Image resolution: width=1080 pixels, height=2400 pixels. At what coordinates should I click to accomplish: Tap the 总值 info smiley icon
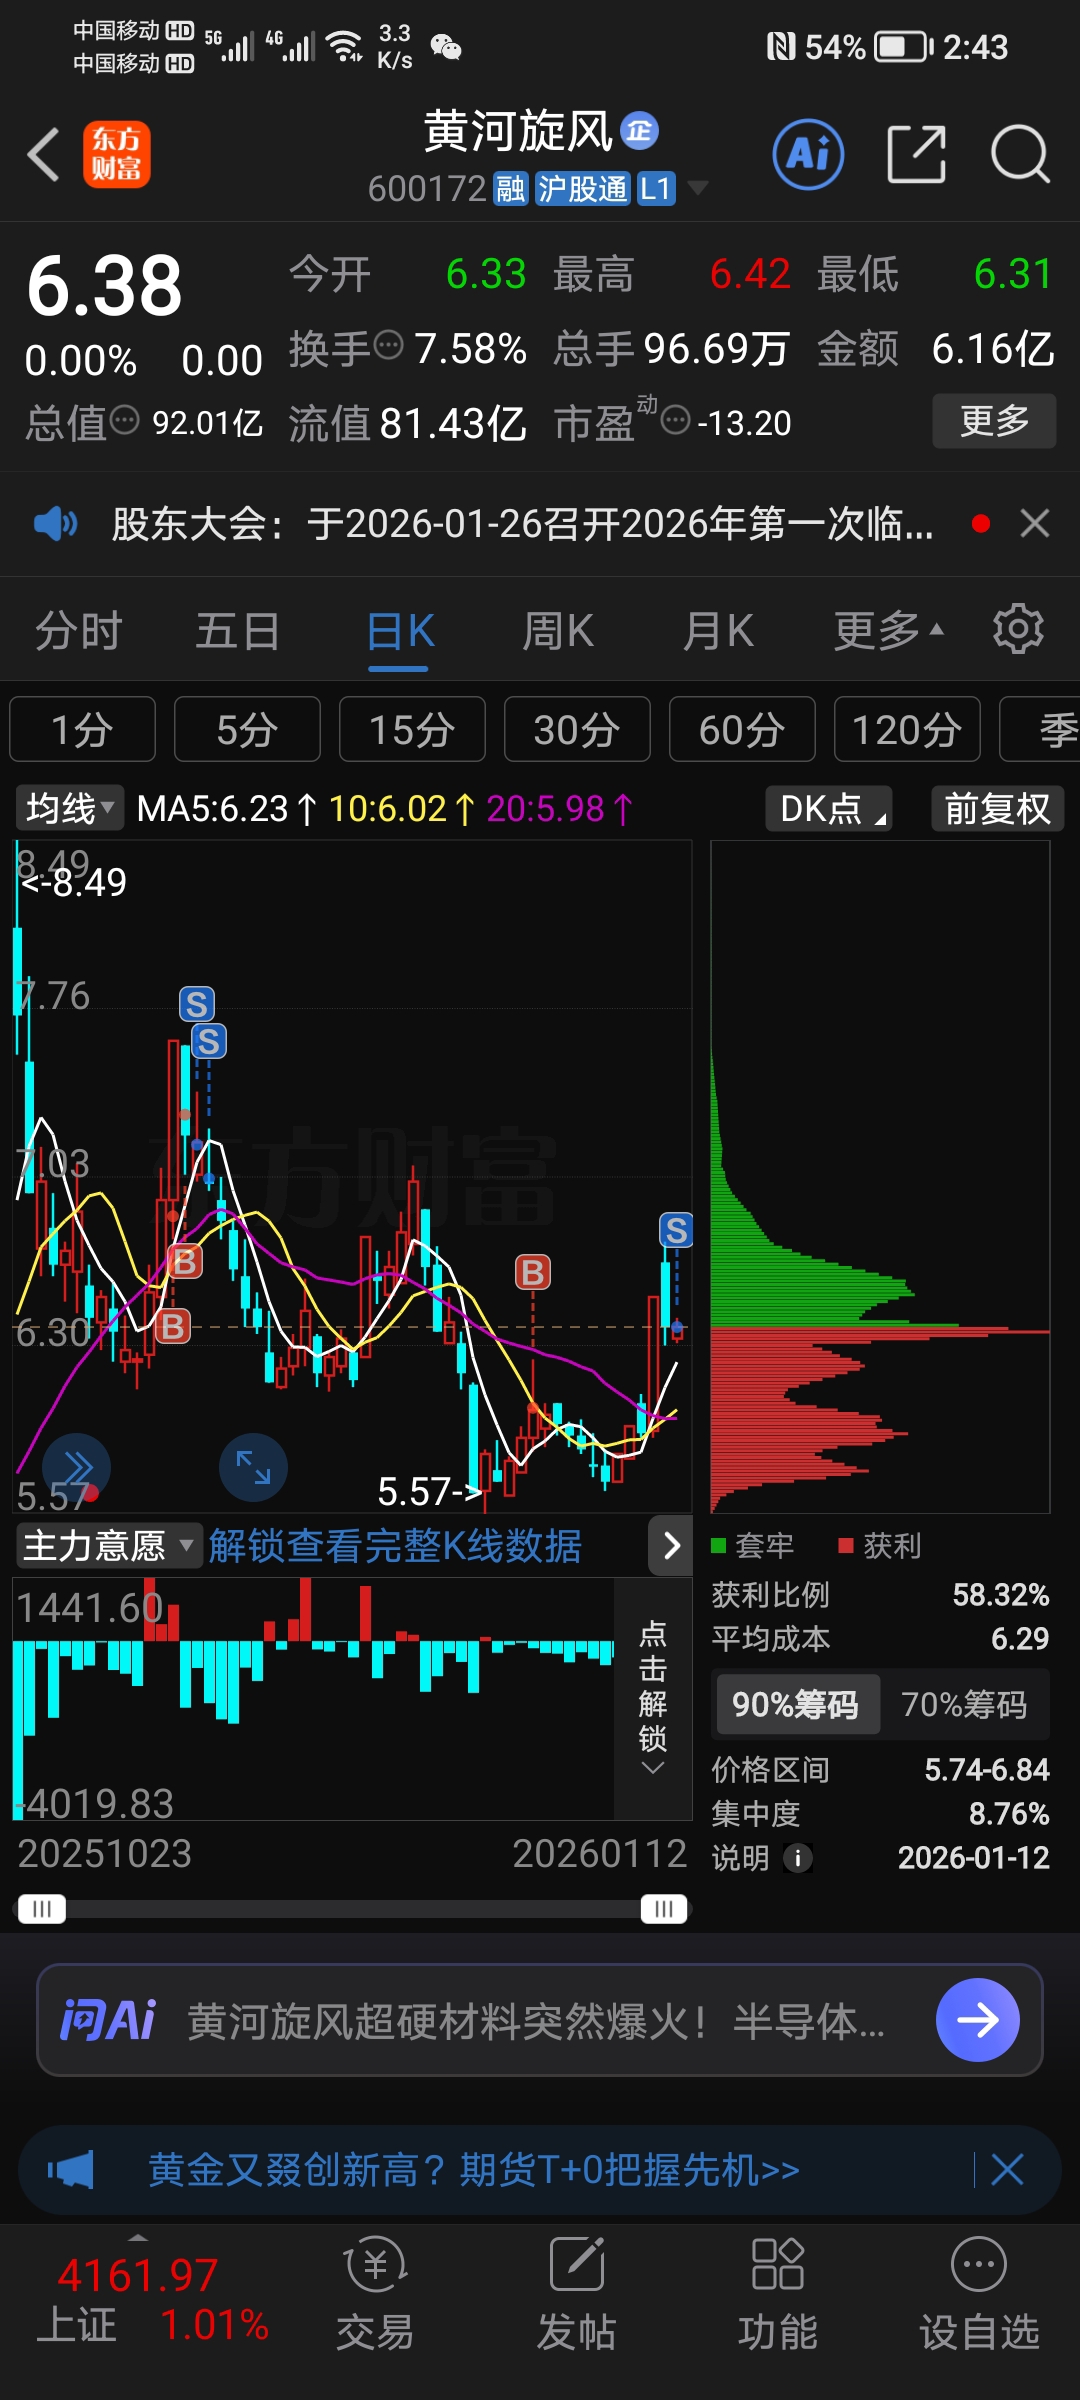124,420
